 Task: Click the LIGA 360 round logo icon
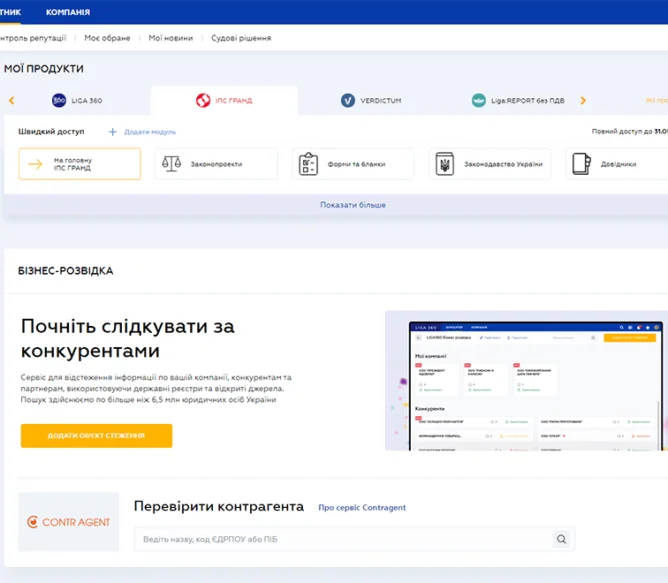coord(59,101)
